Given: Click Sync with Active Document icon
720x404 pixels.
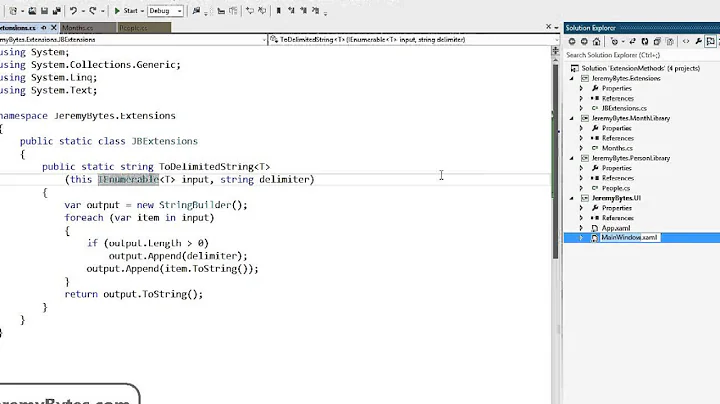Looking at the screenshot, I should (x=632, y=42).
